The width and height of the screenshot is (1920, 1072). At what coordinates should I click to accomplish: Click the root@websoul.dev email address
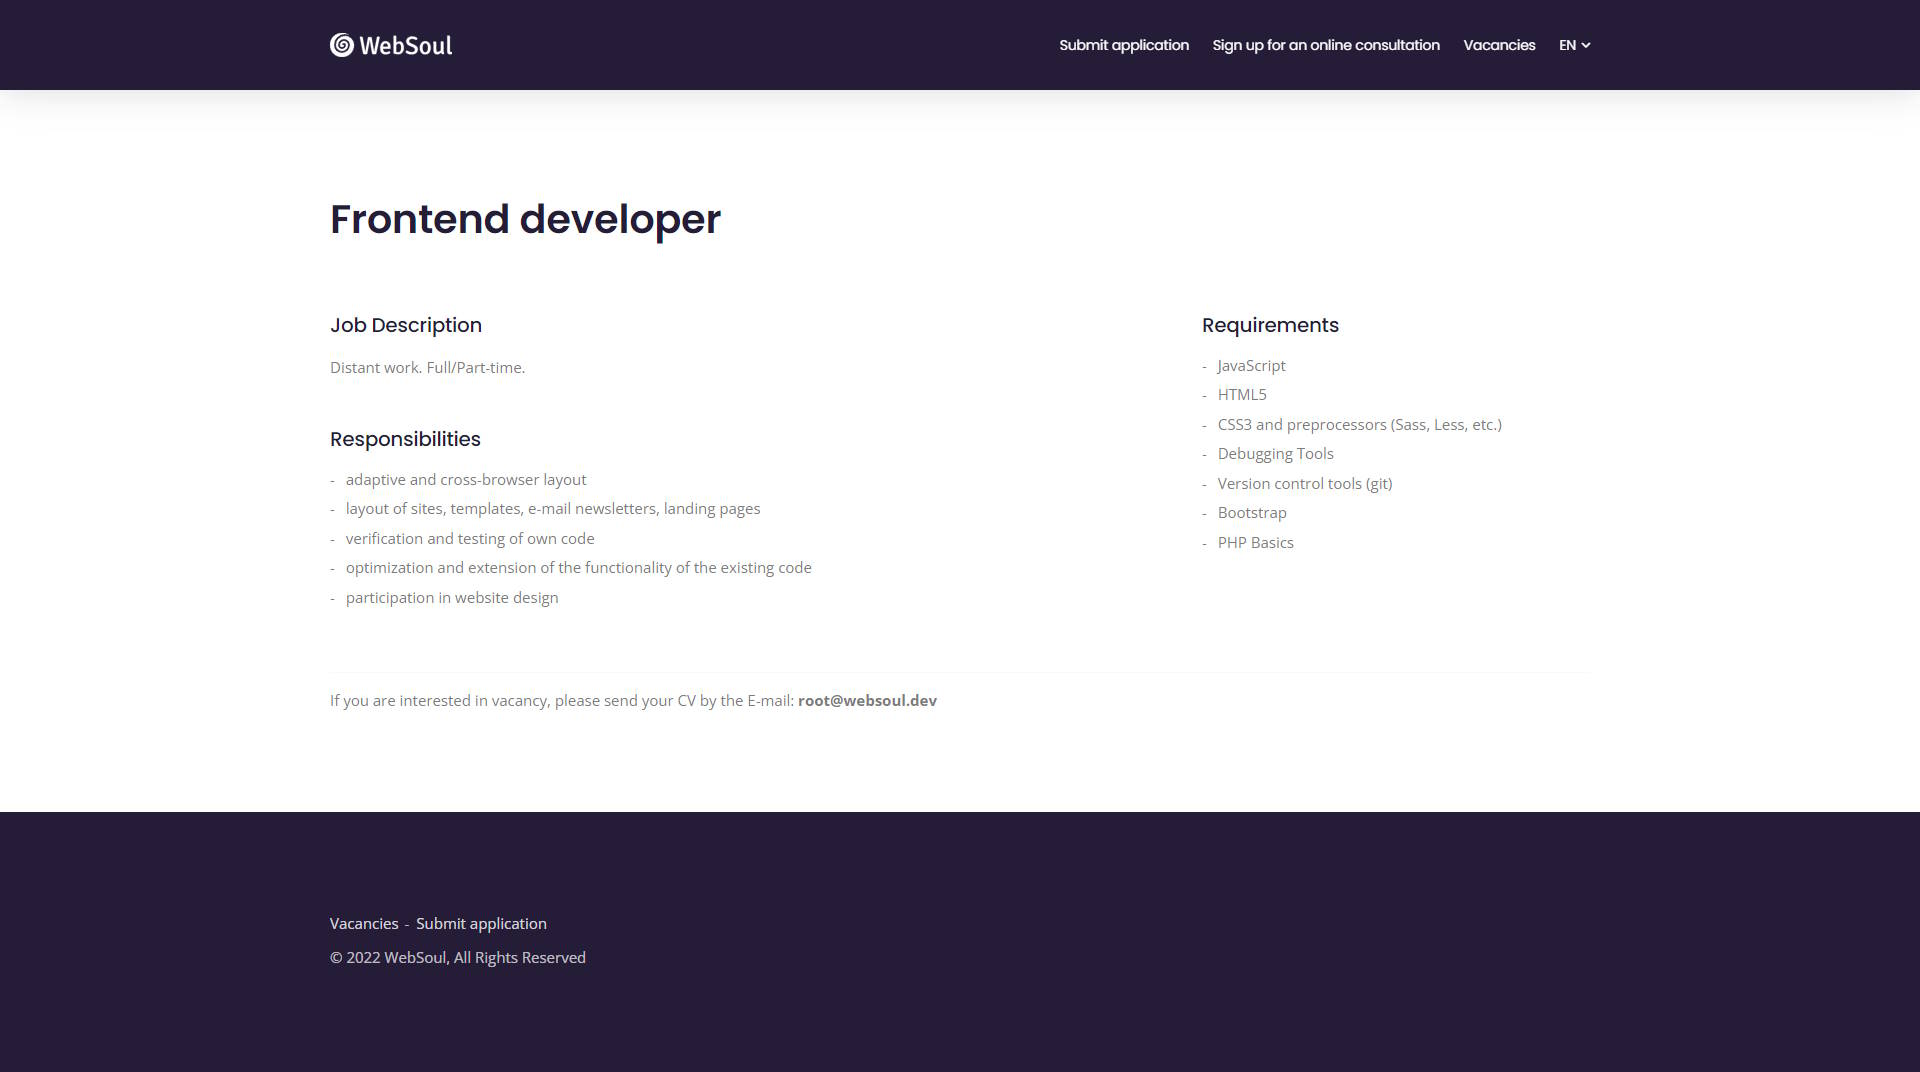point(866,700)
